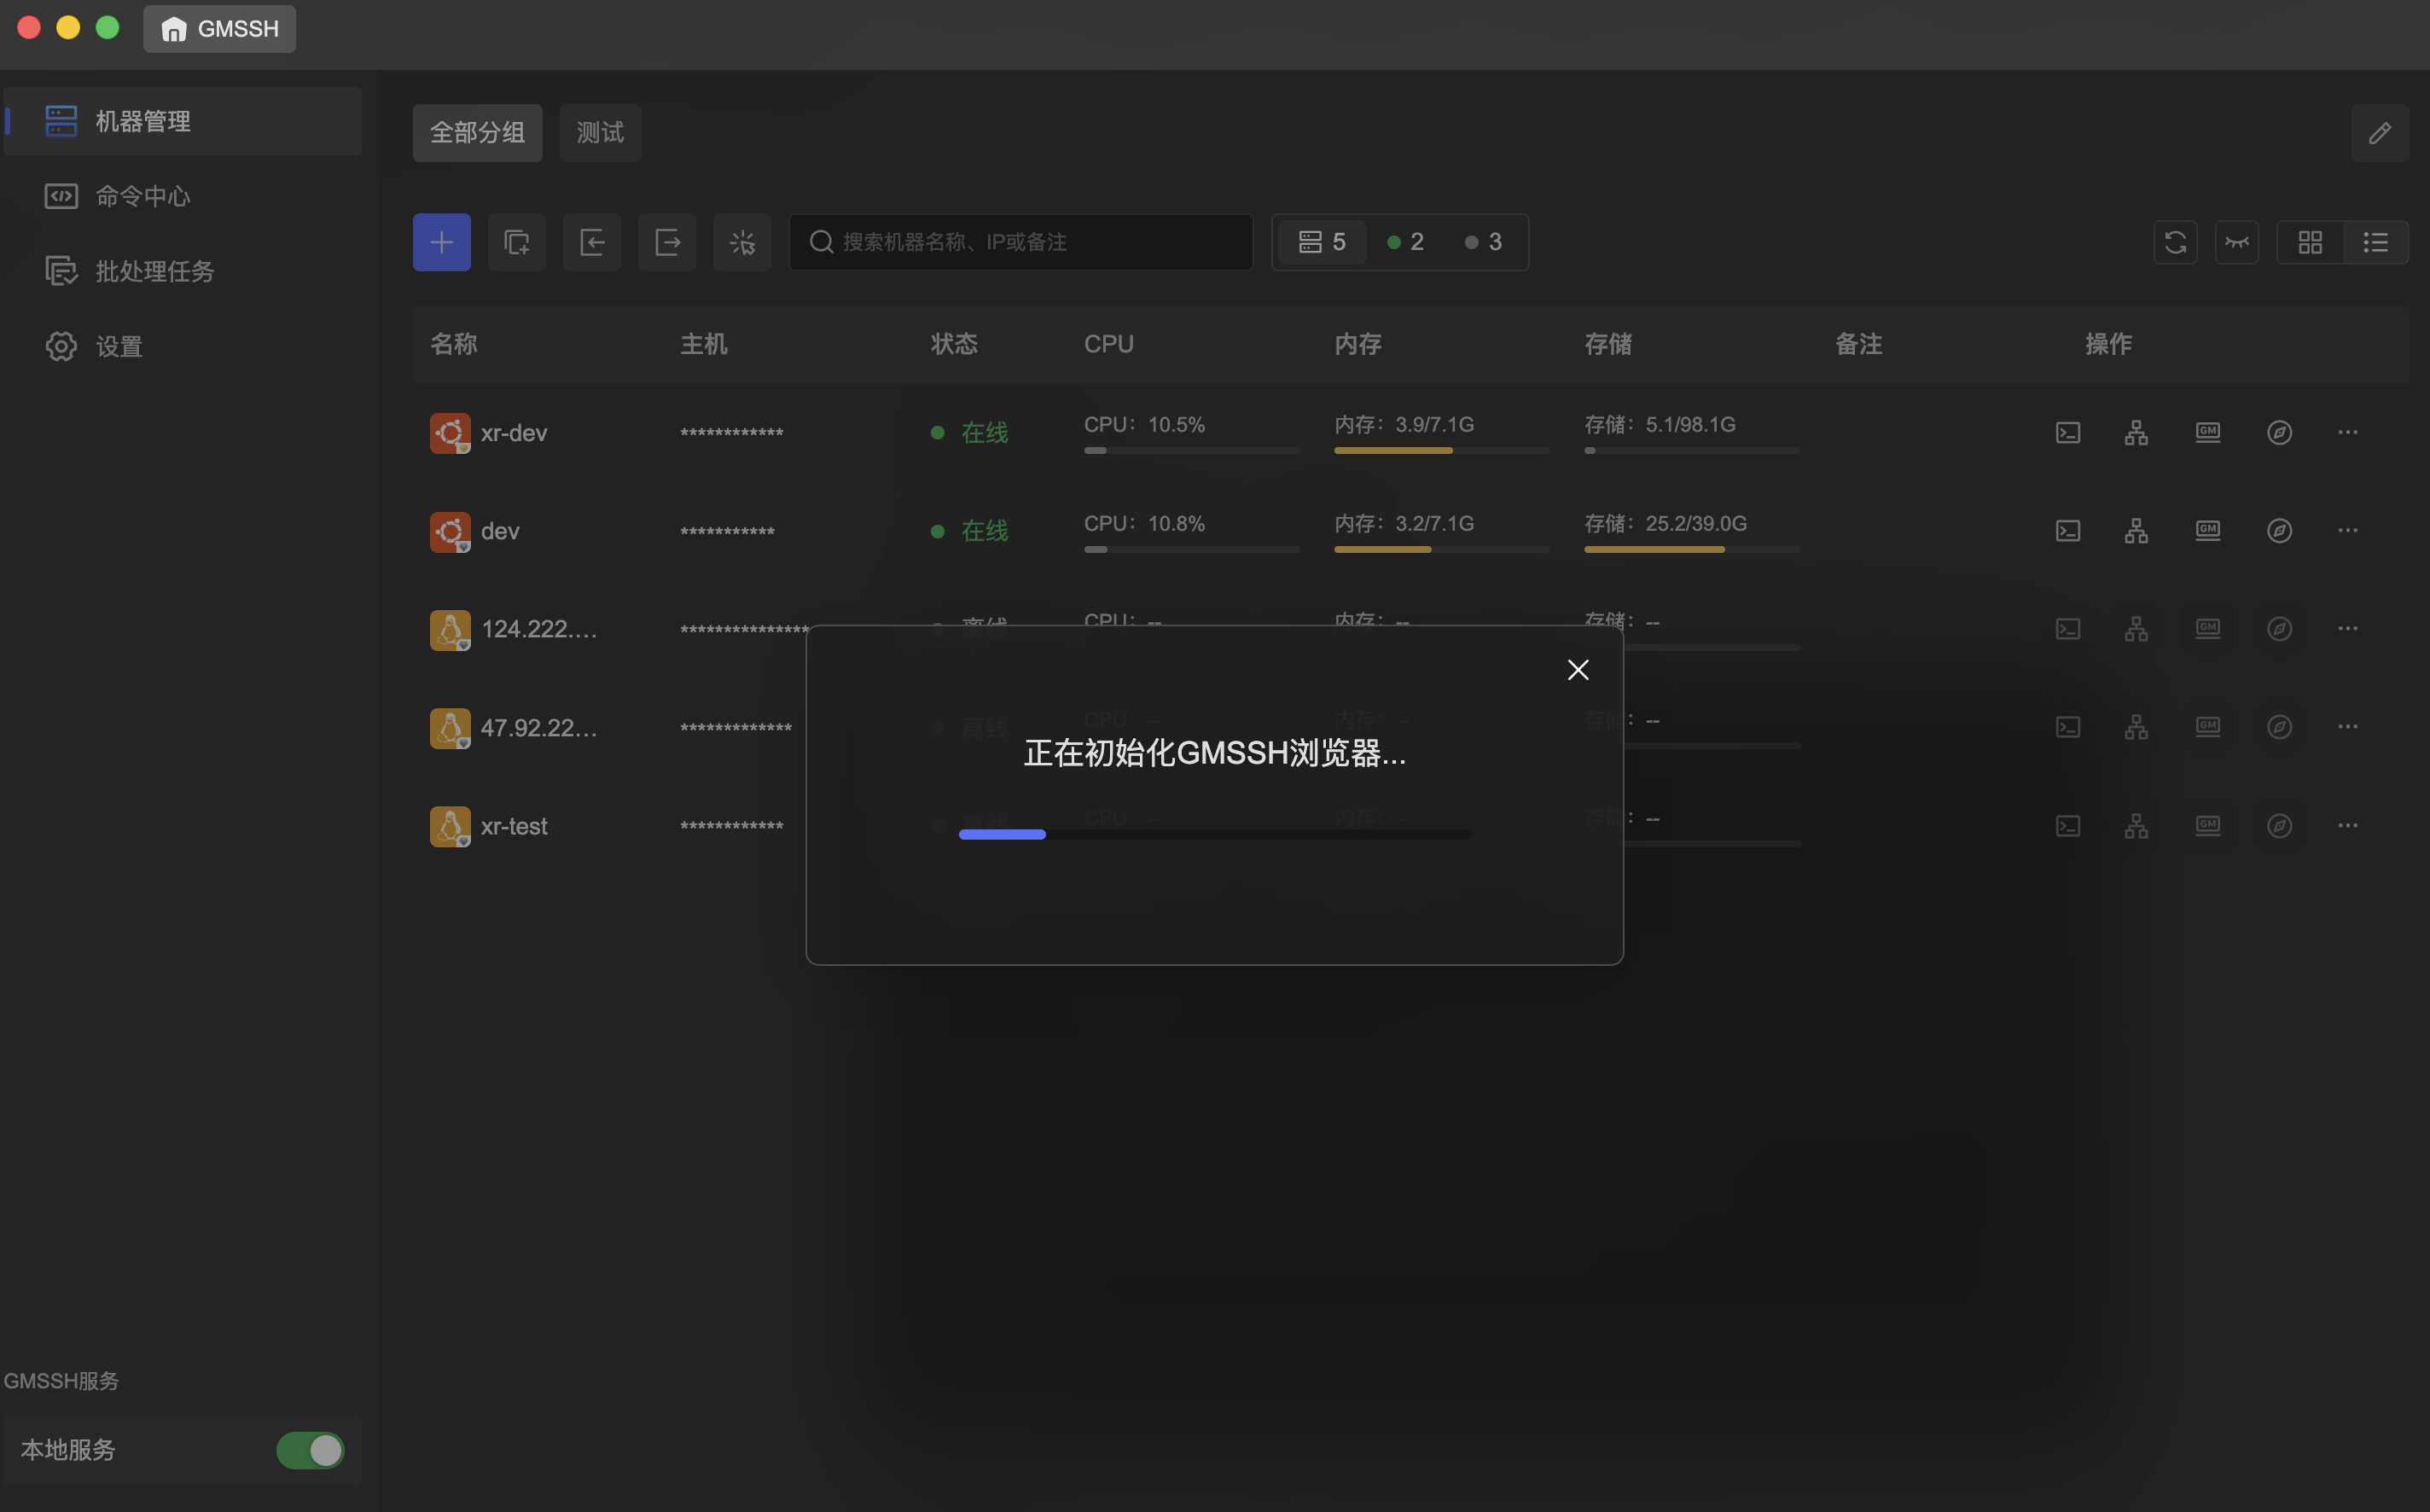Image resolution: width=2430 pixels, height=1512 pixels.
Task: Open 设置 in the sidebar
Action: 183,346
